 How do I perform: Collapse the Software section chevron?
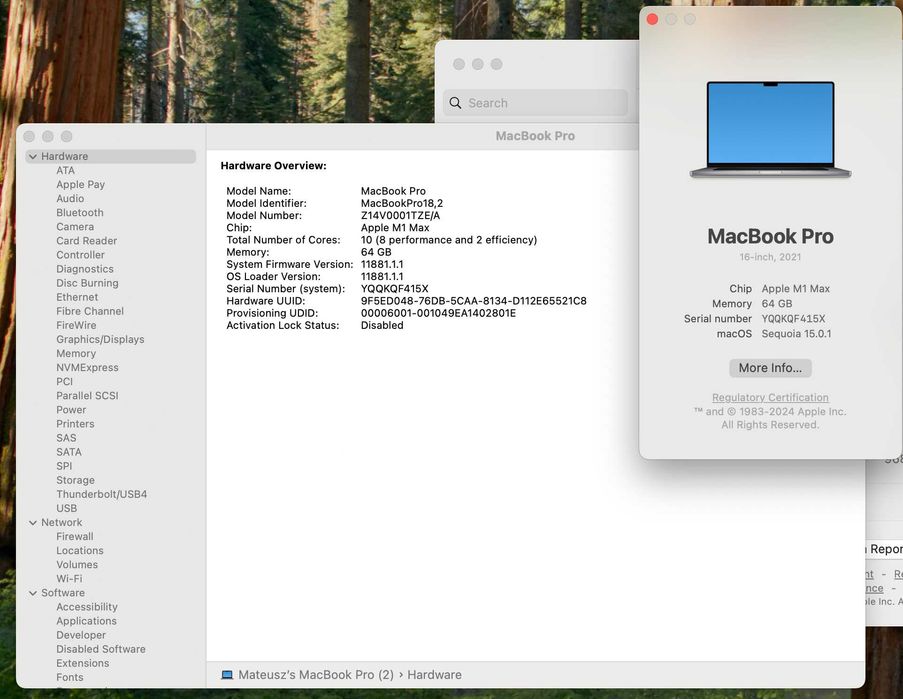click(33, 593)
